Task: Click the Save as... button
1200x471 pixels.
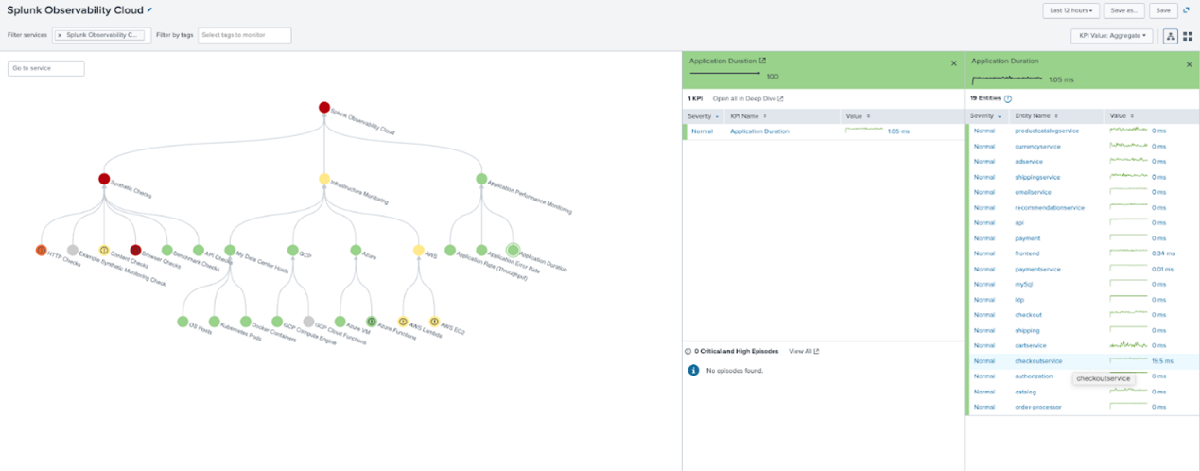Action: click(x=1125, y=10)
